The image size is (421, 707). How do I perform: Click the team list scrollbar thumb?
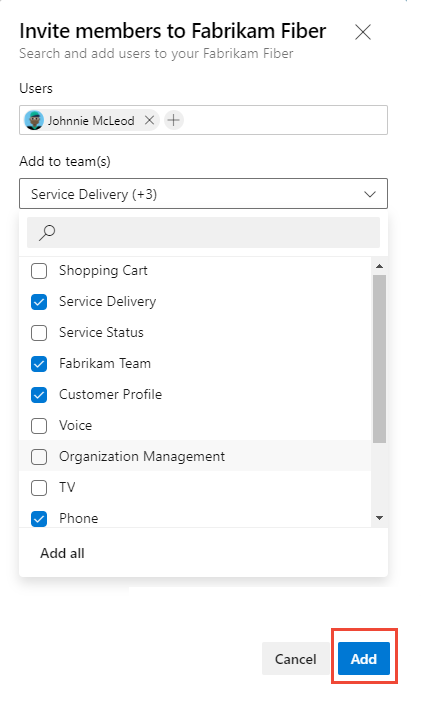(x=380, y=359)
